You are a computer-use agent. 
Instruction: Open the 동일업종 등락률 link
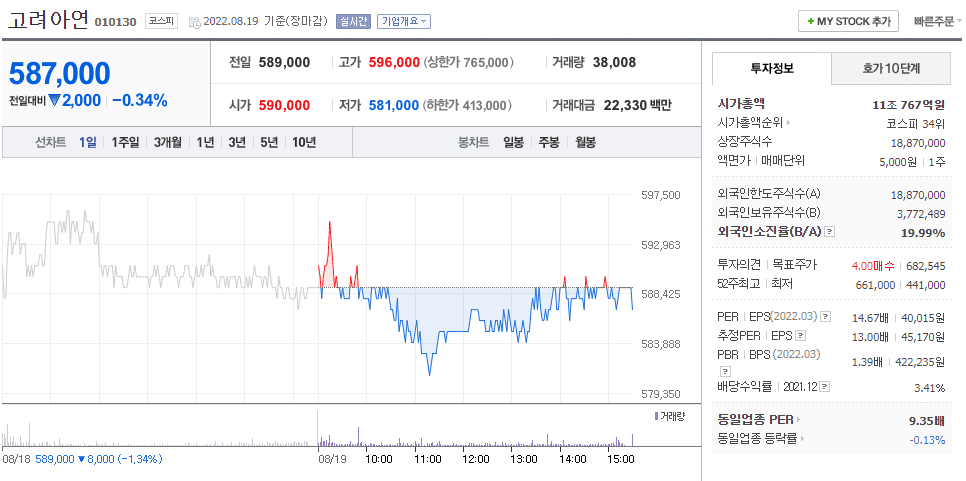758,439
